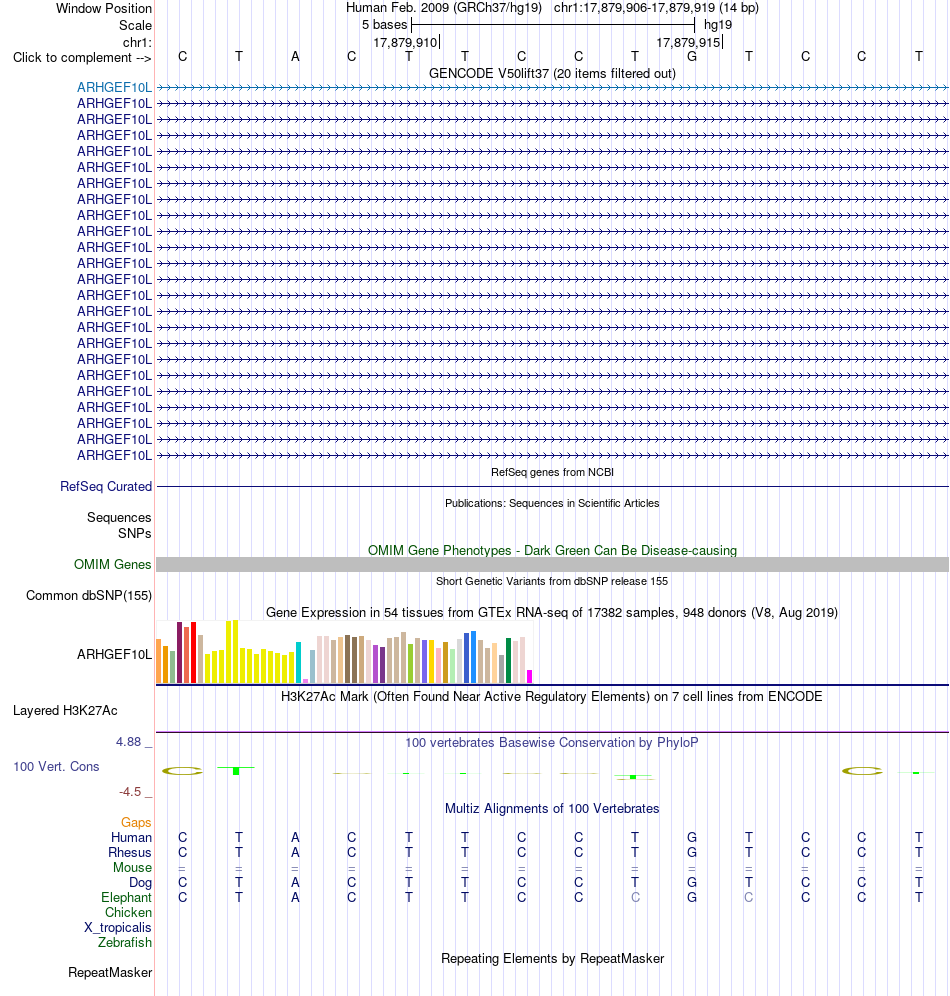This screenshot has width=950, height=996.
Task: Open the OMIM Gene Phenotypes track title
Action: point(552,550)
